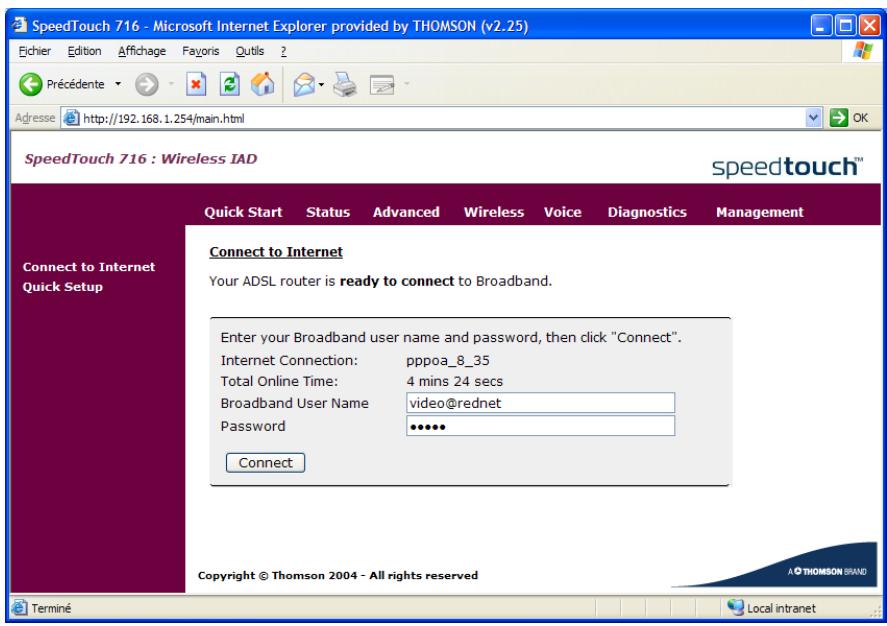This screenshot has height=626, width=887.
Task: Refresh the page with green arrows icon
Action: (x=229, y=85)
